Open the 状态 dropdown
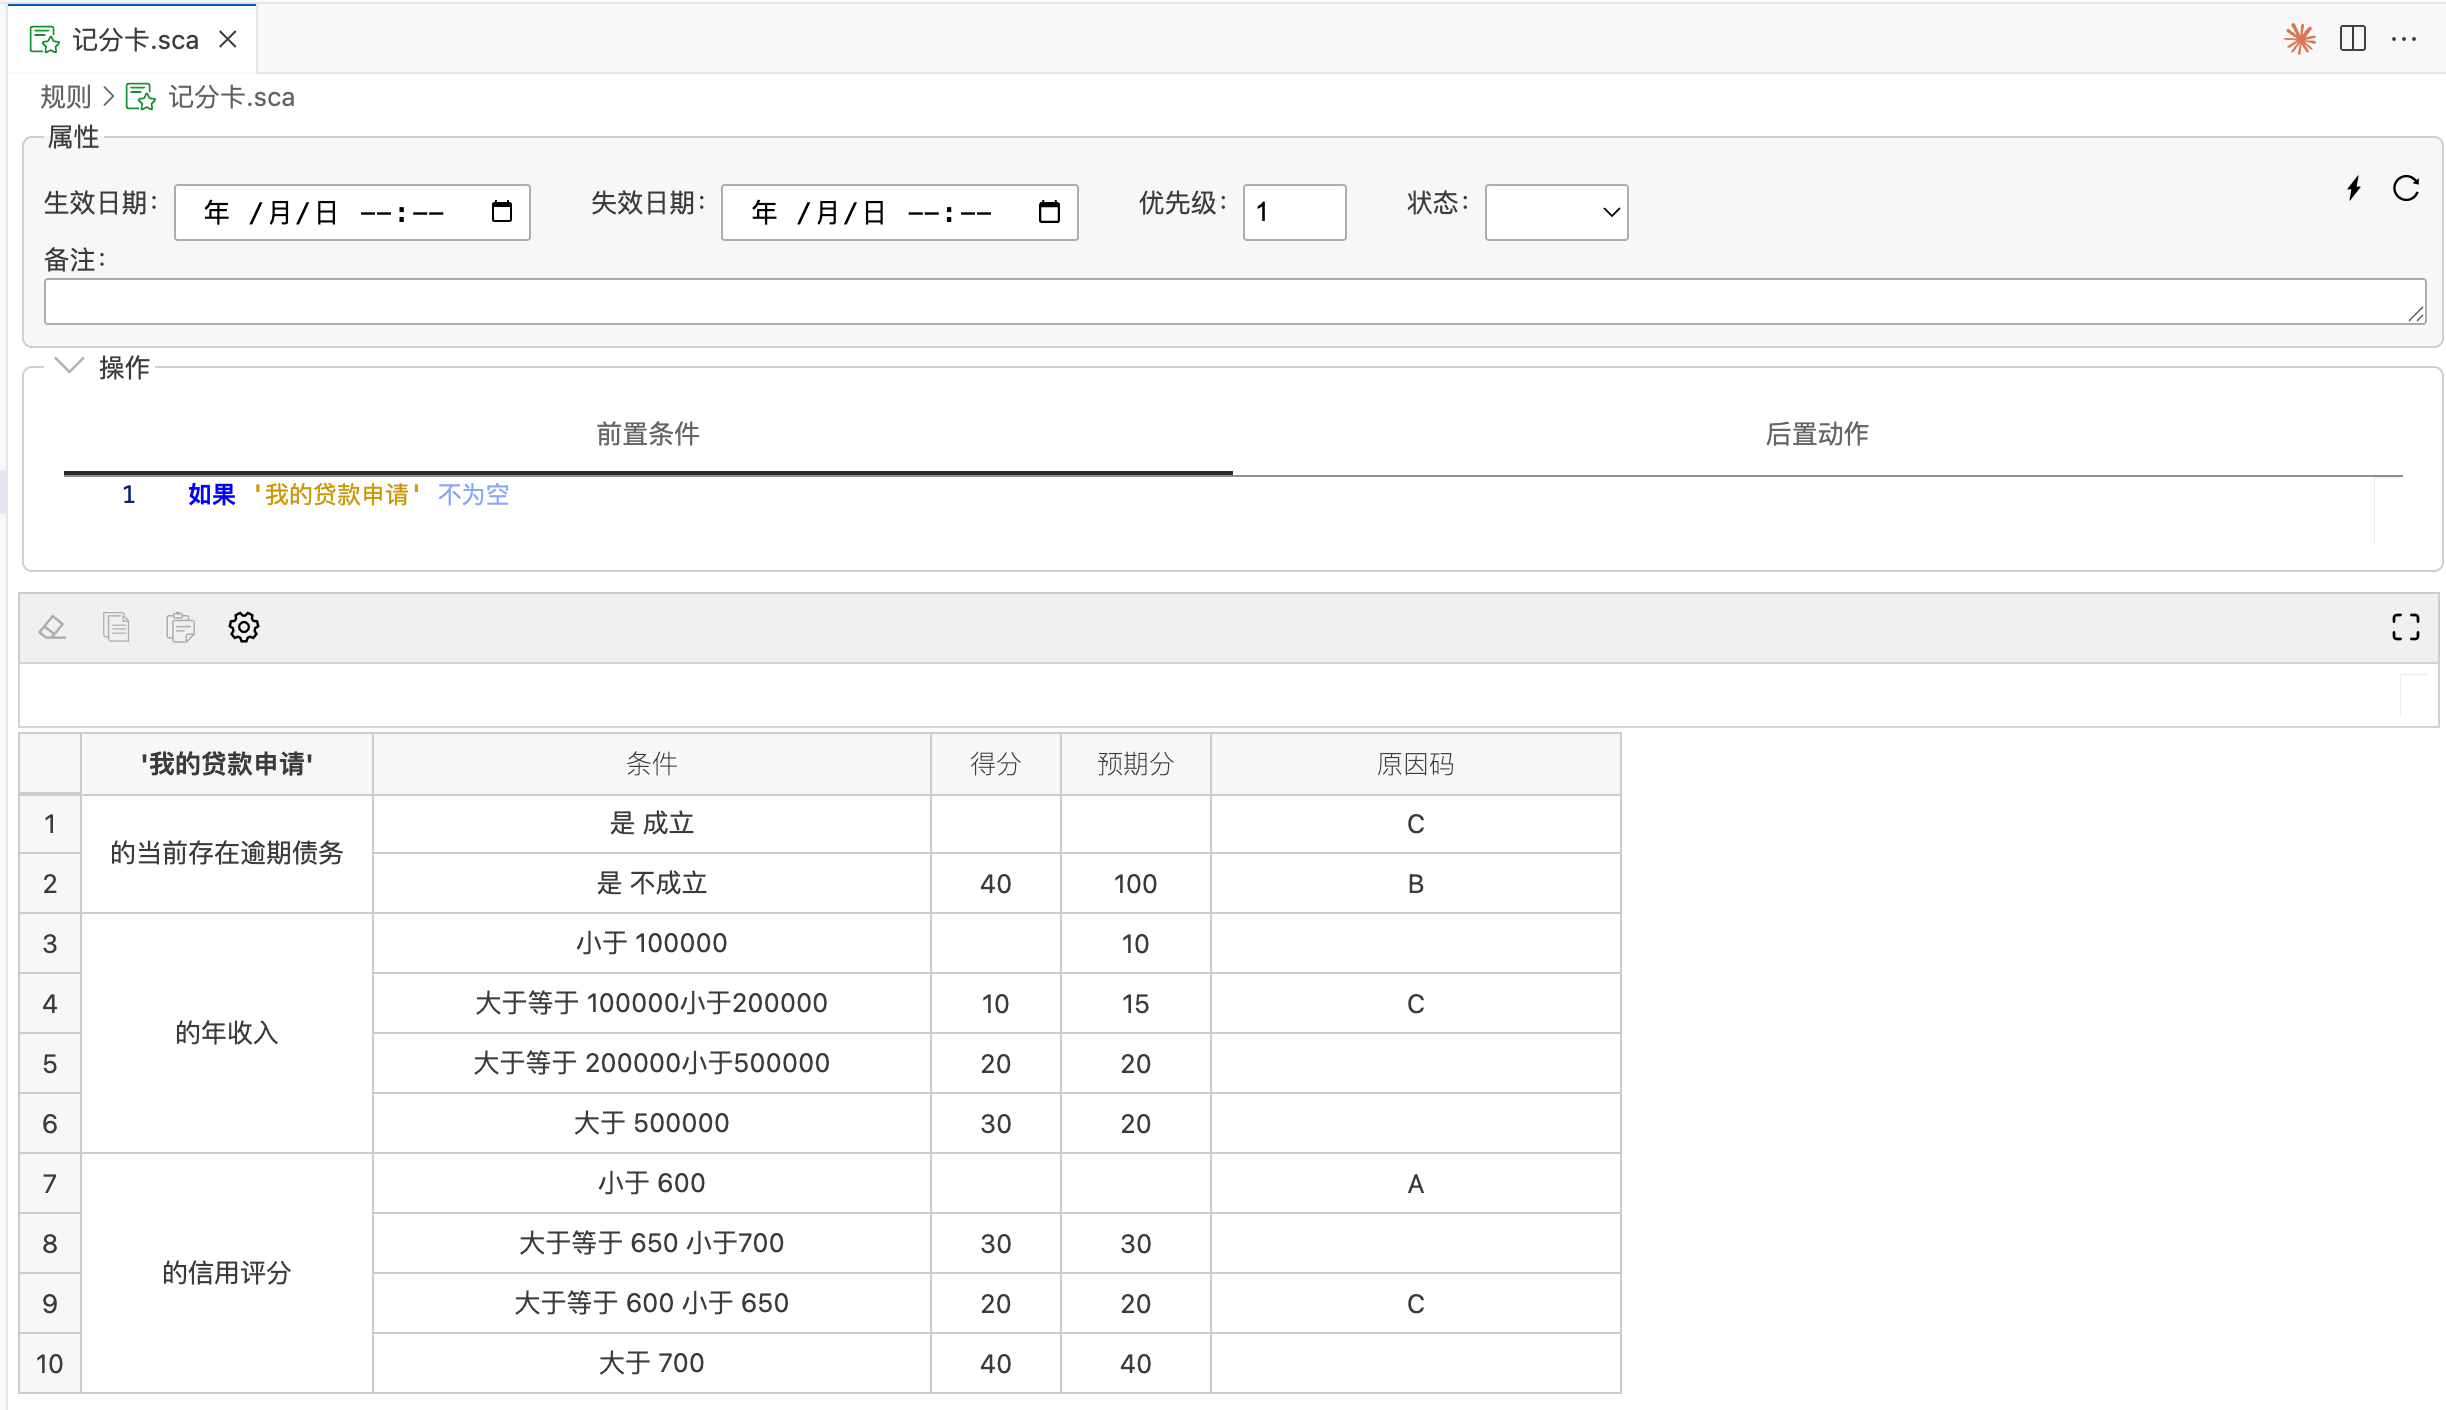 pos(1556,212)
